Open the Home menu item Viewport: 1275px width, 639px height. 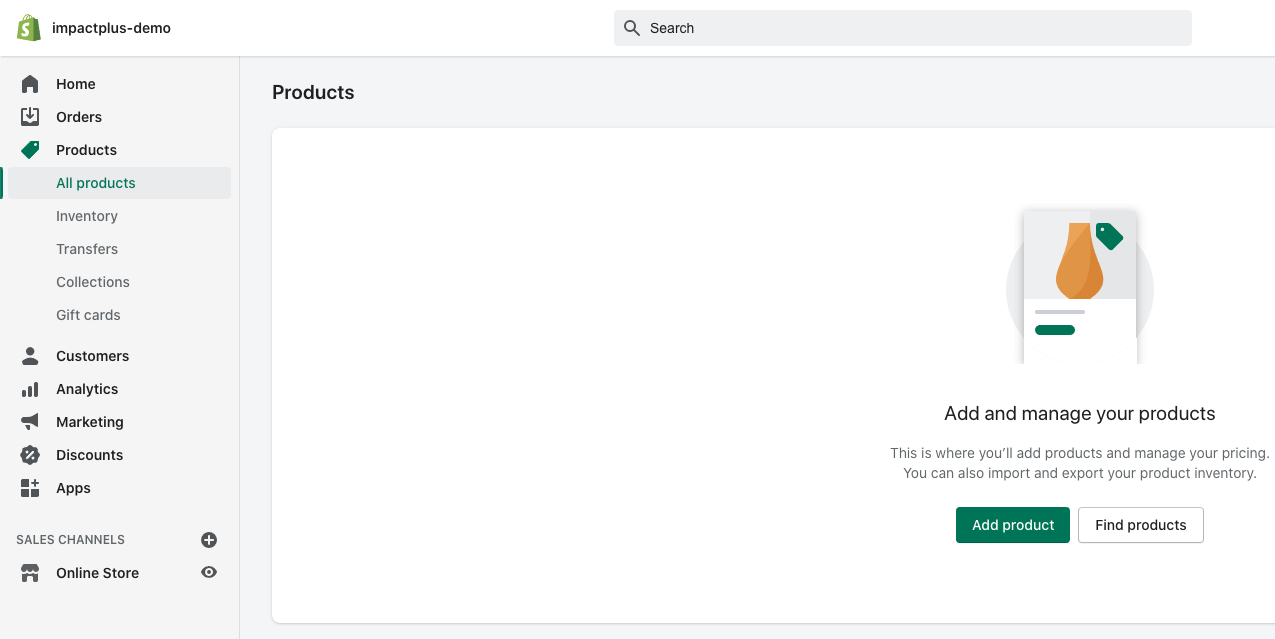pos(76,84)
